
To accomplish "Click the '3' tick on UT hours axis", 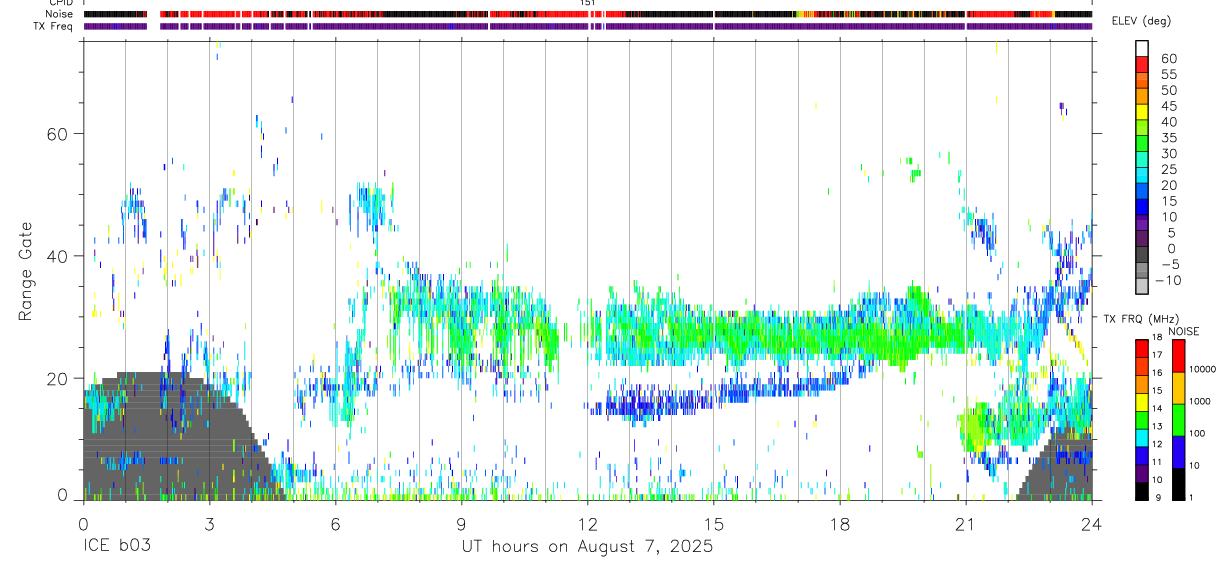I will click(x=209, y=524).
